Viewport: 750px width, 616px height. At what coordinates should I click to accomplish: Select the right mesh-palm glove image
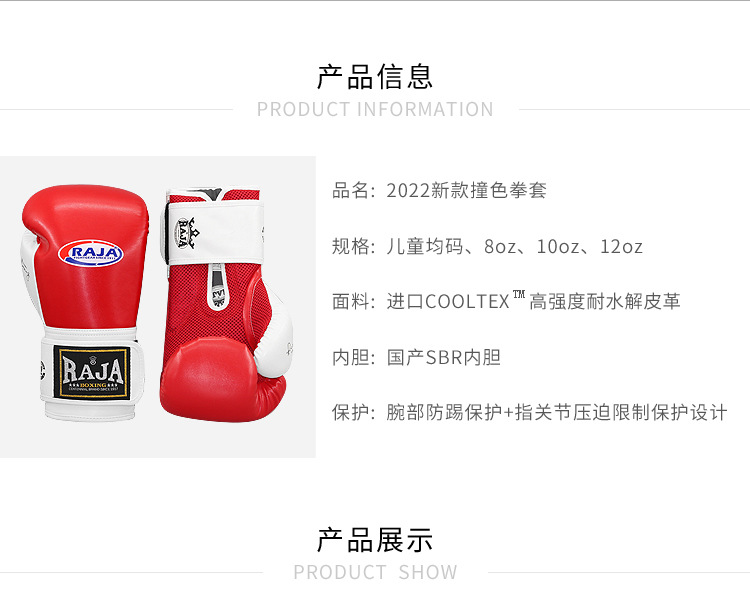pyautogui.click(x=226, y=304)
